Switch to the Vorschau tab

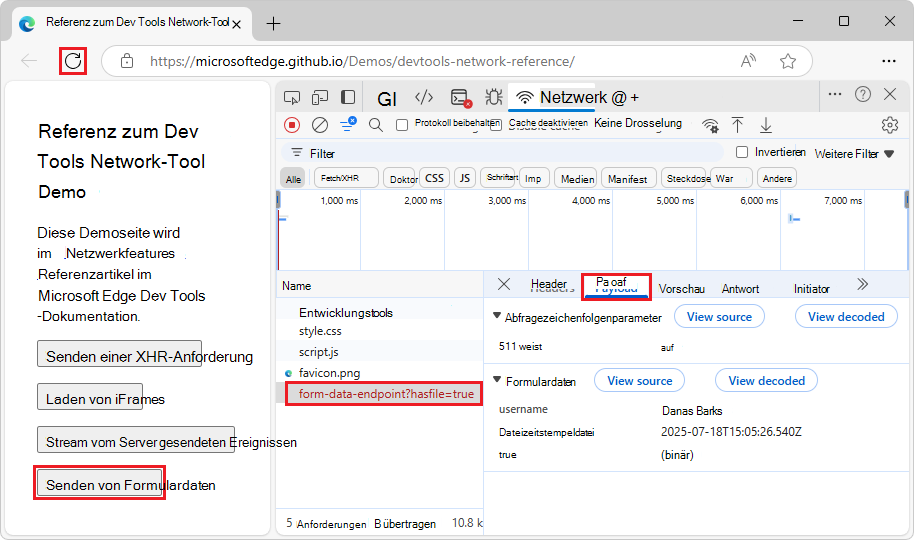click(681, 288)
